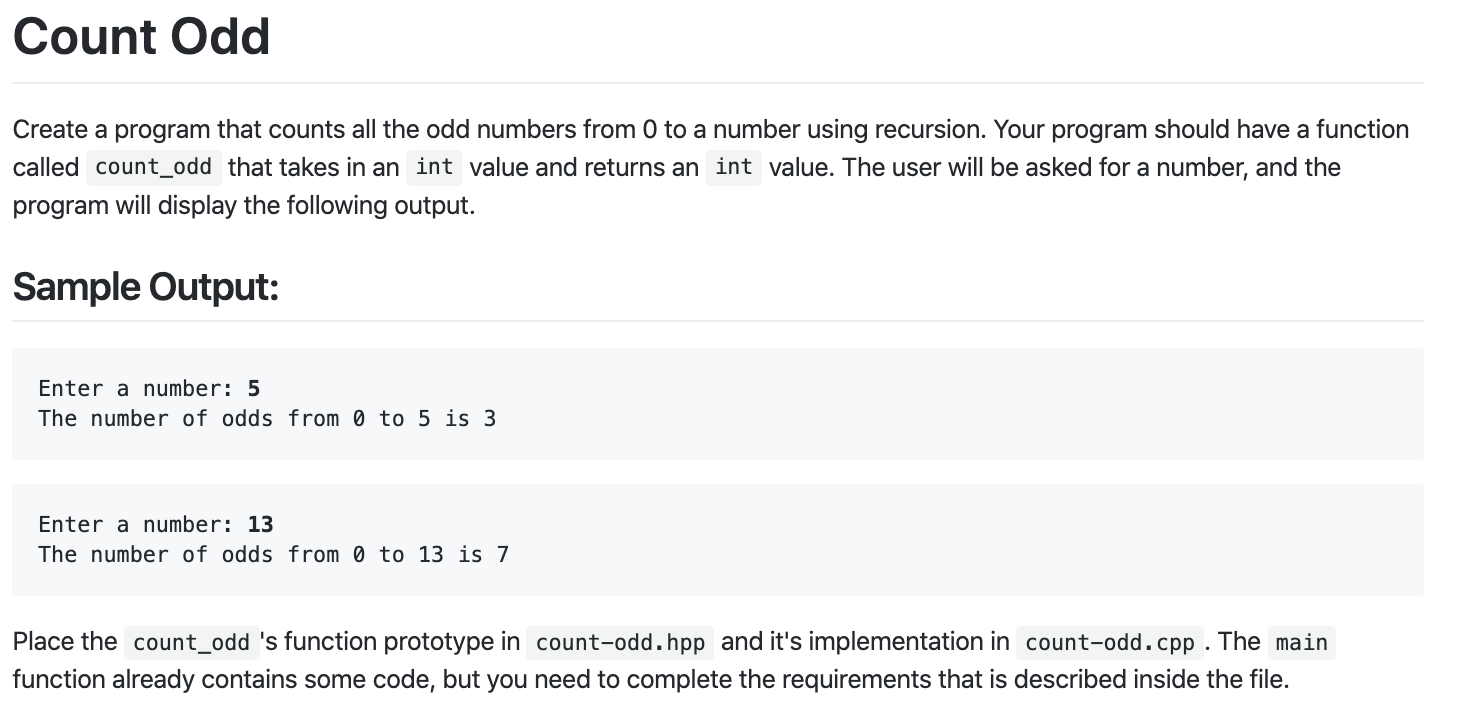Screen dimensions: 1458x724
Task: Click inside the second sample output code block
Action: pos(718,540)
